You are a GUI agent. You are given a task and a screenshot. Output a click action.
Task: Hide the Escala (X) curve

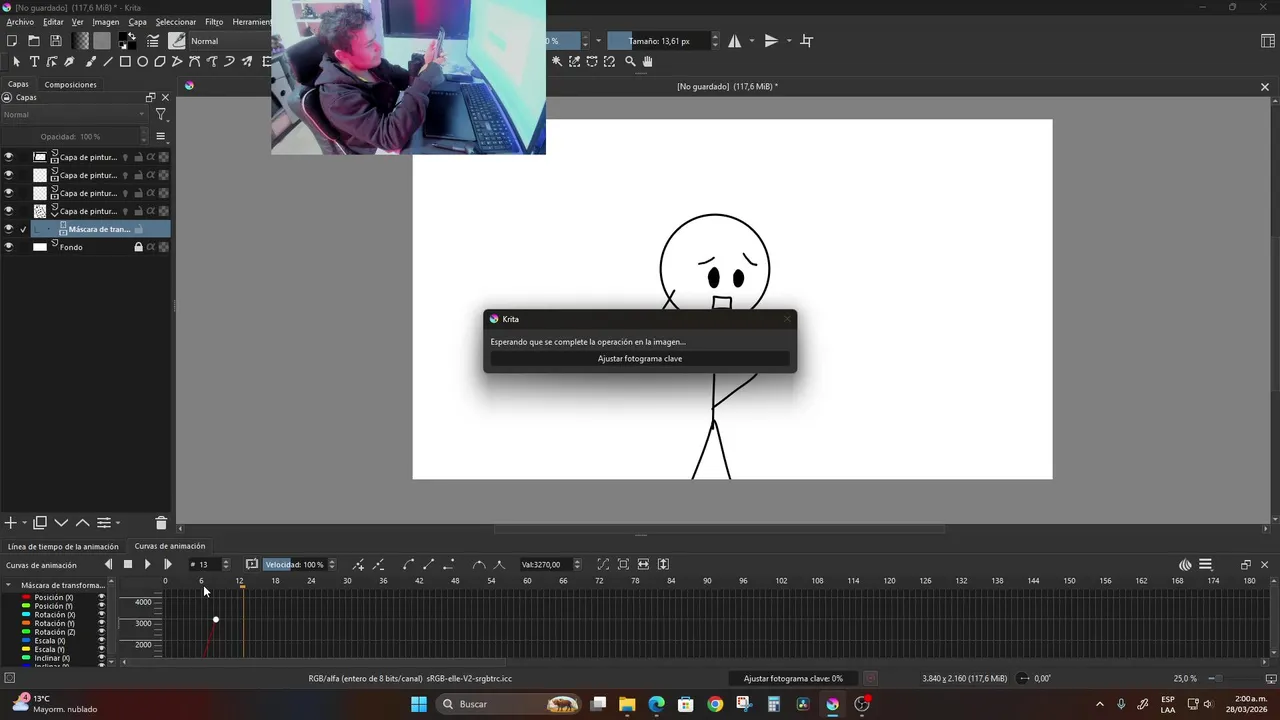101,641
